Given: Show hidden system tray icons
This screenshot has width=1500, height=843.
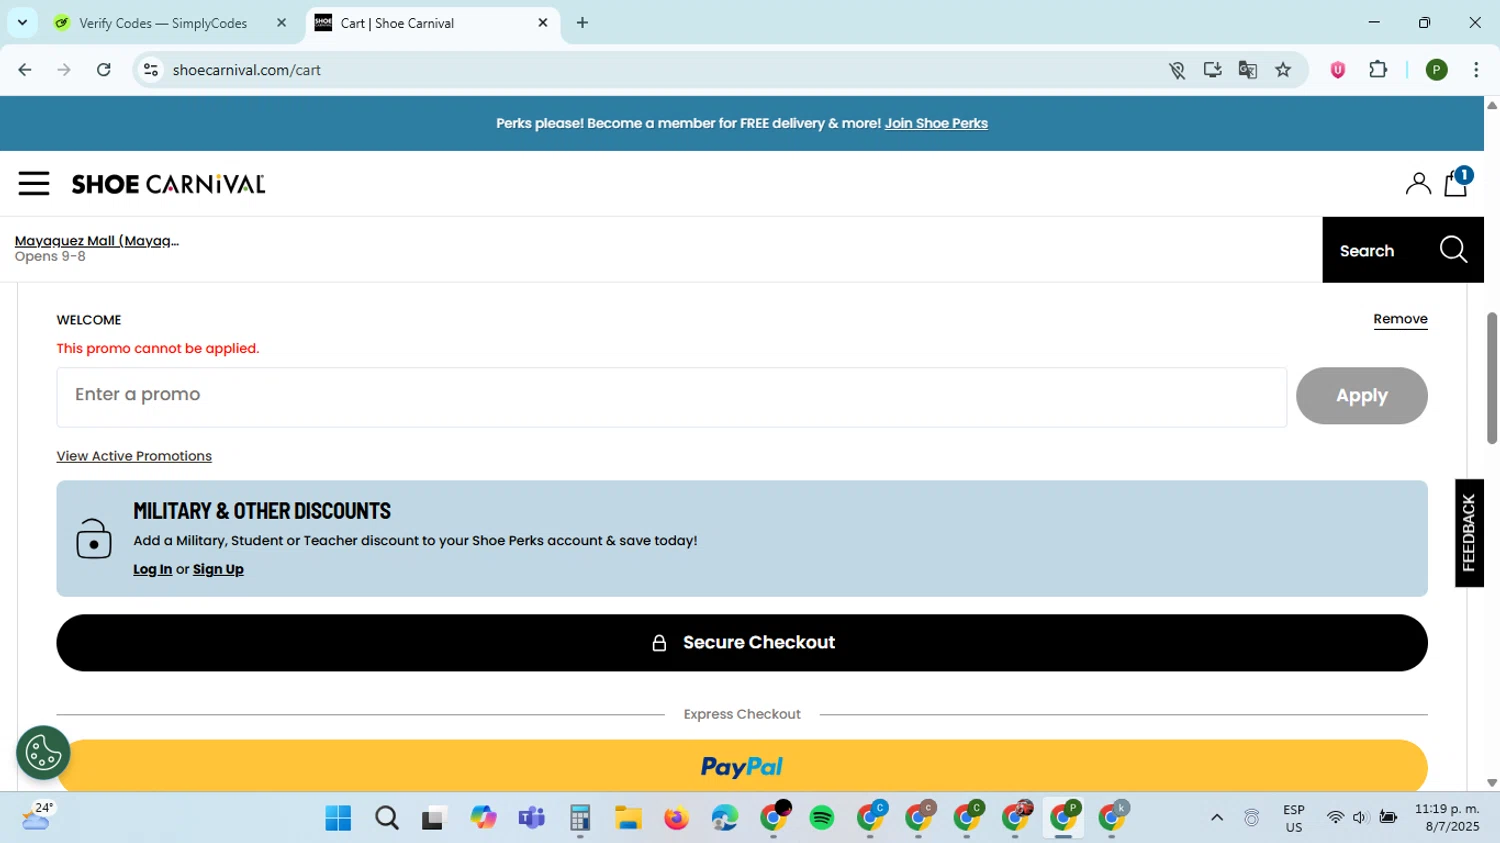Looking at the screenshot, I should click(x=1217, y=818).
